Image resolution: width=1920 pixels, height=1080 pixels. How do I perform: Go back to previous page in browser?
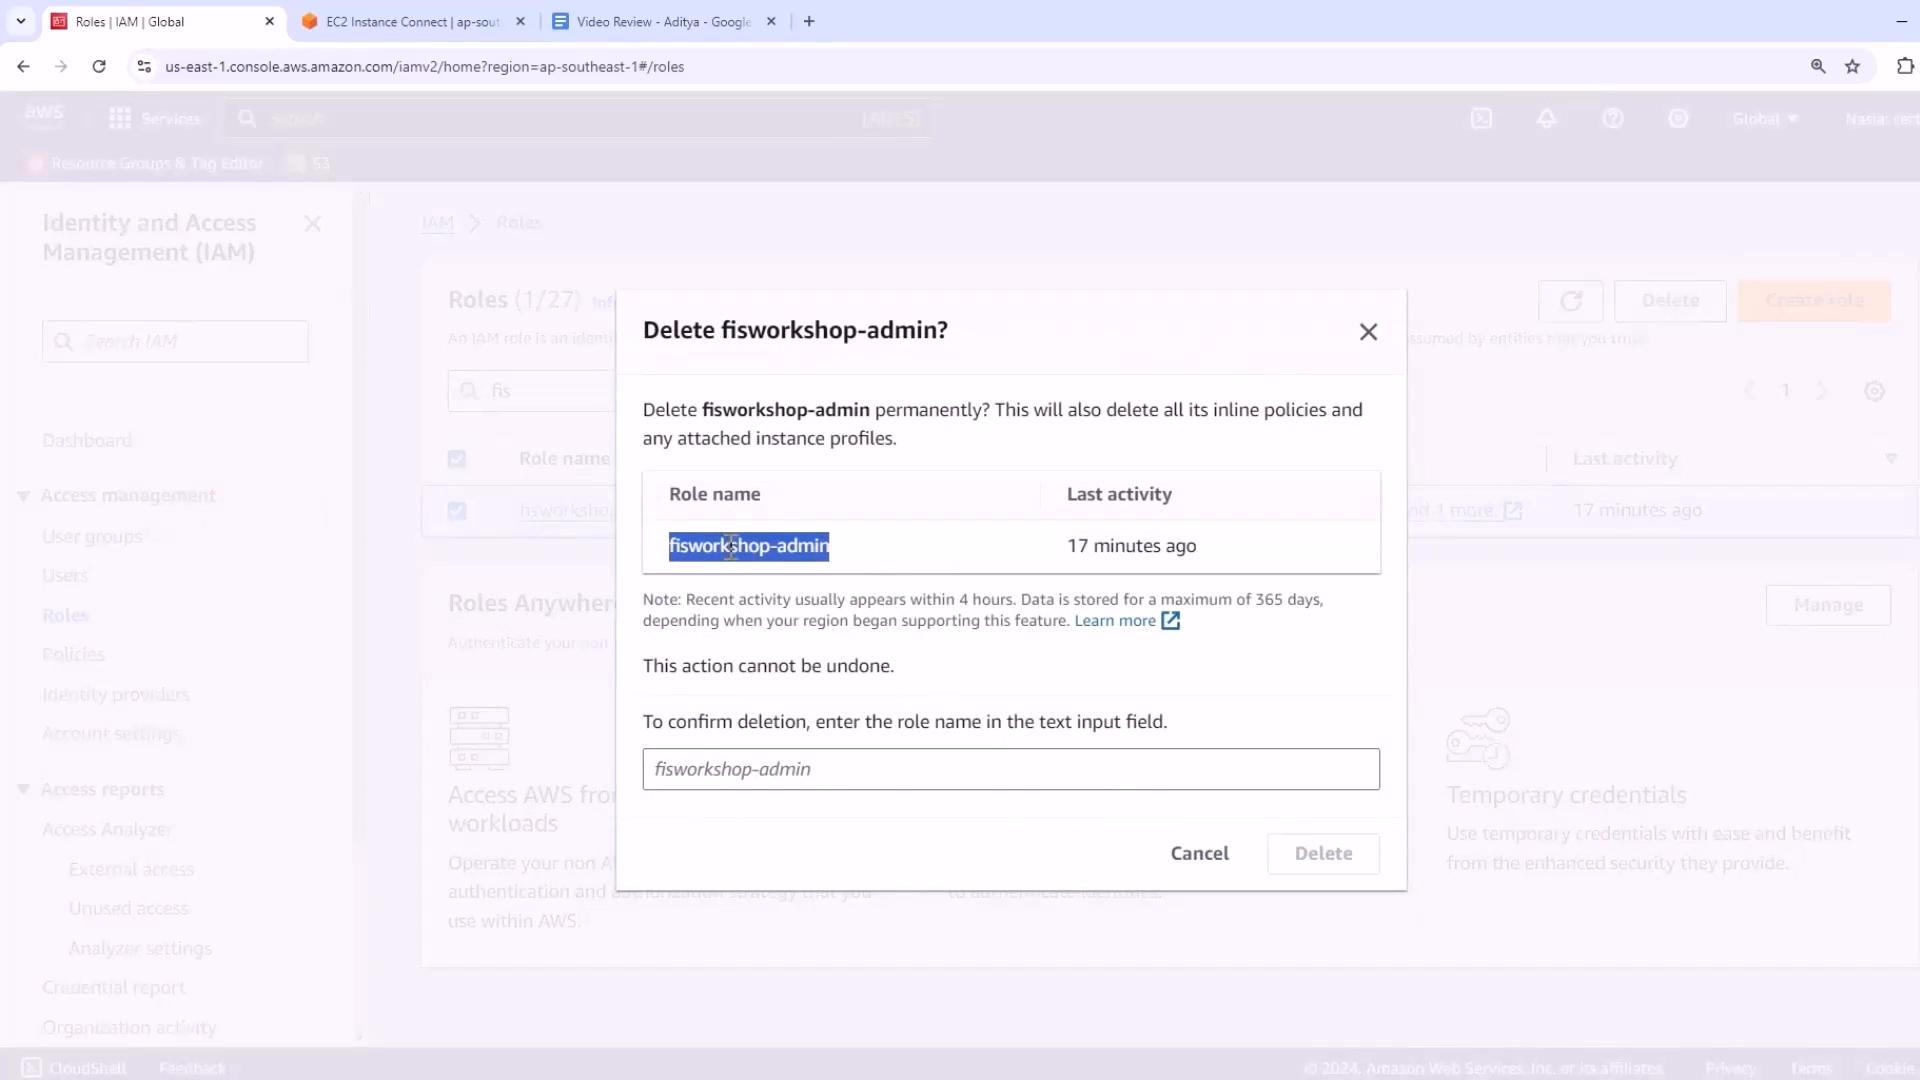click(23, 66)
